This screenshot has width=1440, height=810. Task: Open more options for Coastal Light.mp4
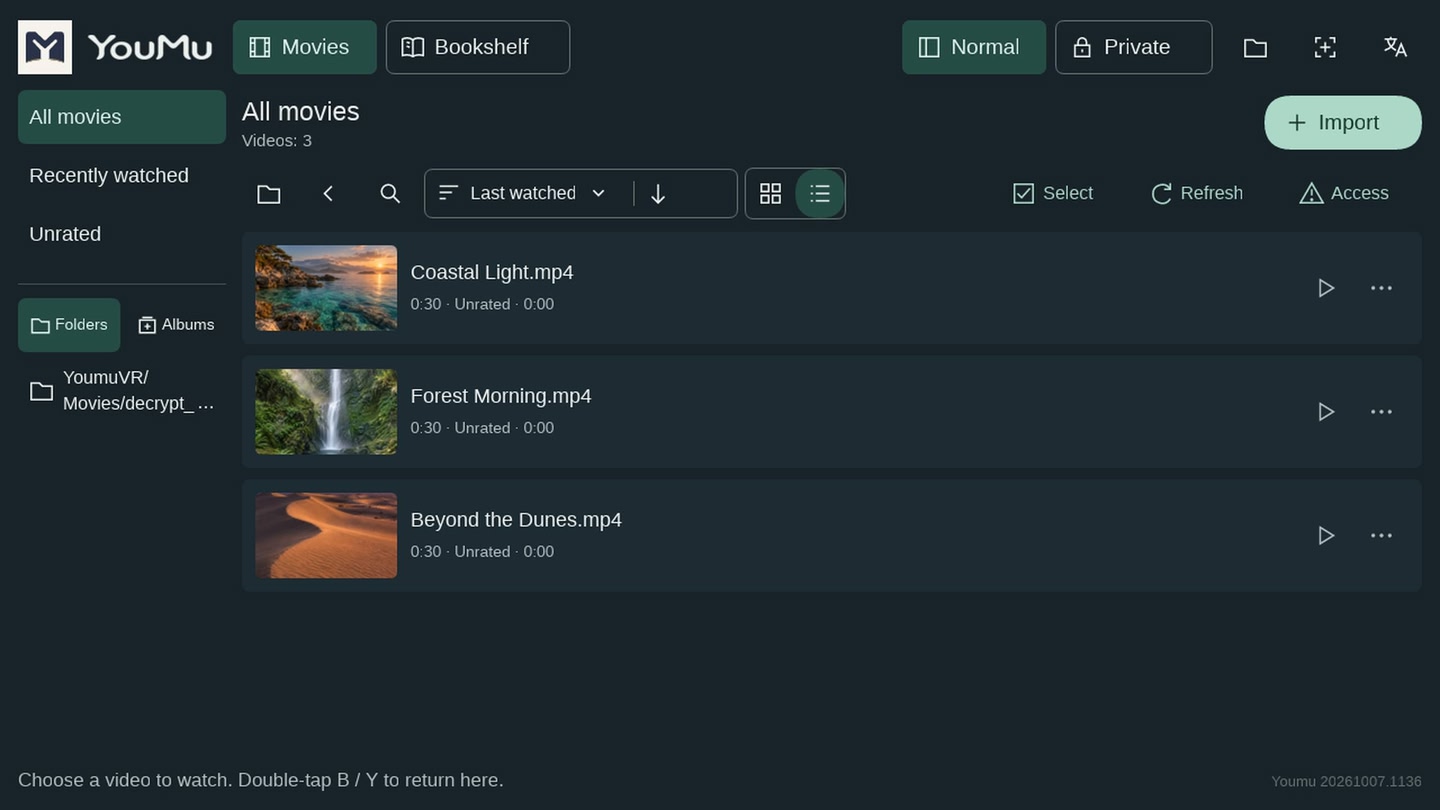[x=1381, y=288]
